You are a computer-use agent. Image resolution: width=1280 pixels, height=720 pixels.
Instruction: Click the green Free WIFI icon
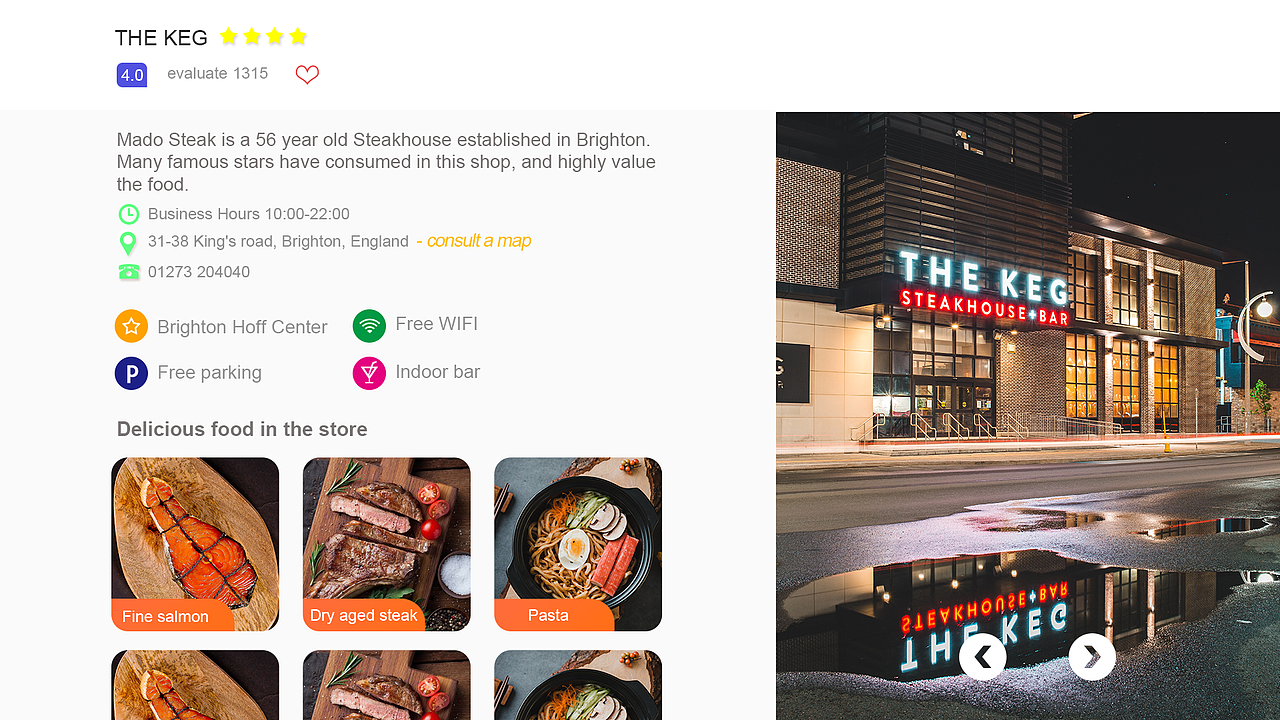coord(369,326)
